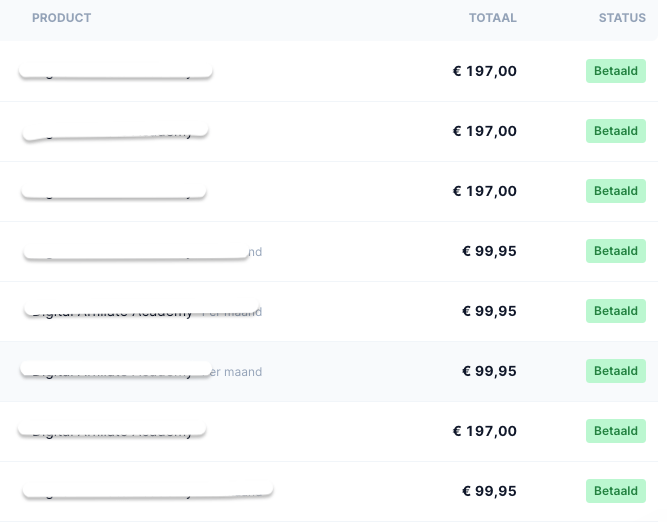The height and width of the screenshot is (522, 667).
Task: Click the € 99,95 total in the fourth row
Action: [x=489, y=251]
